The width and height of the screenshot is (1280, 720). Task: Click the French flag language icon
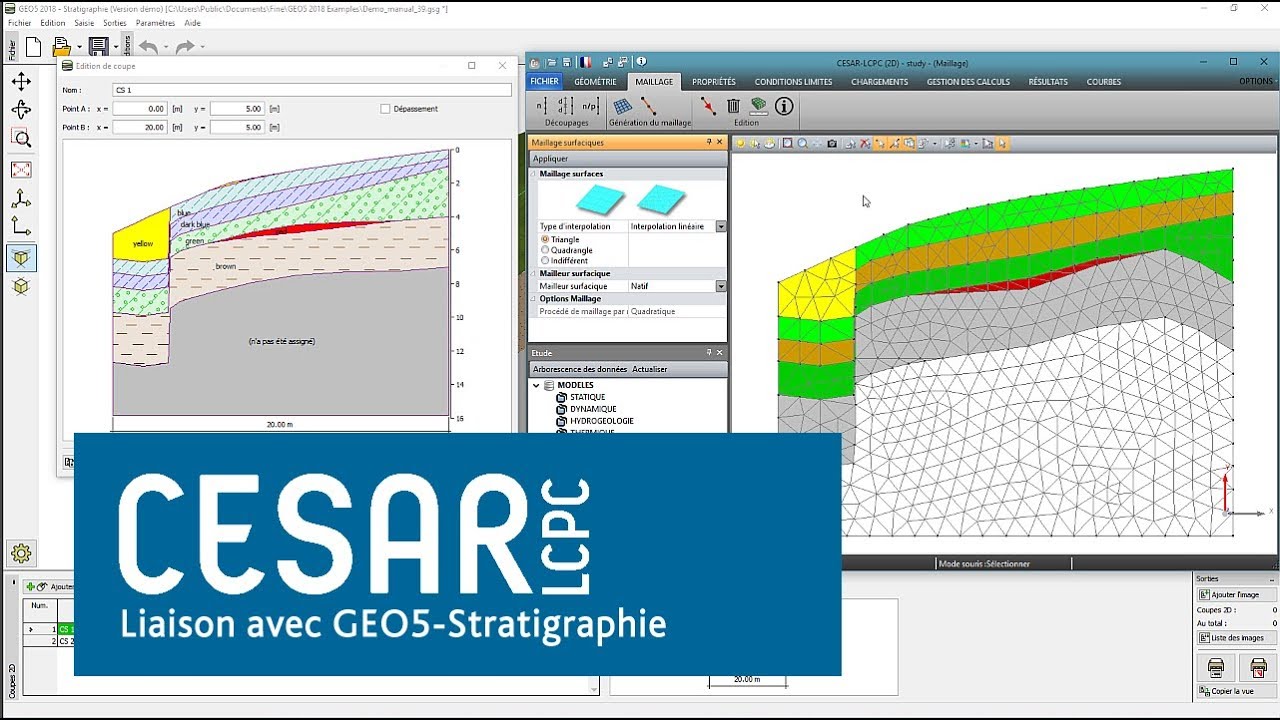586,62
